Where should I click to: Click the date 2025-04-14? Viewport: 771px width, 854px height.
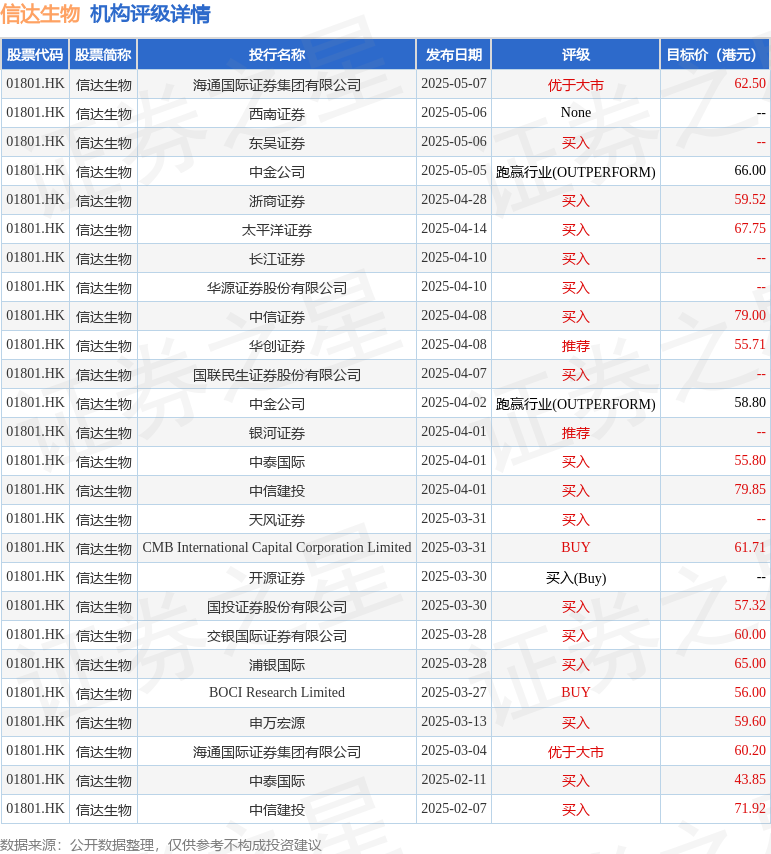pos(454,229)
